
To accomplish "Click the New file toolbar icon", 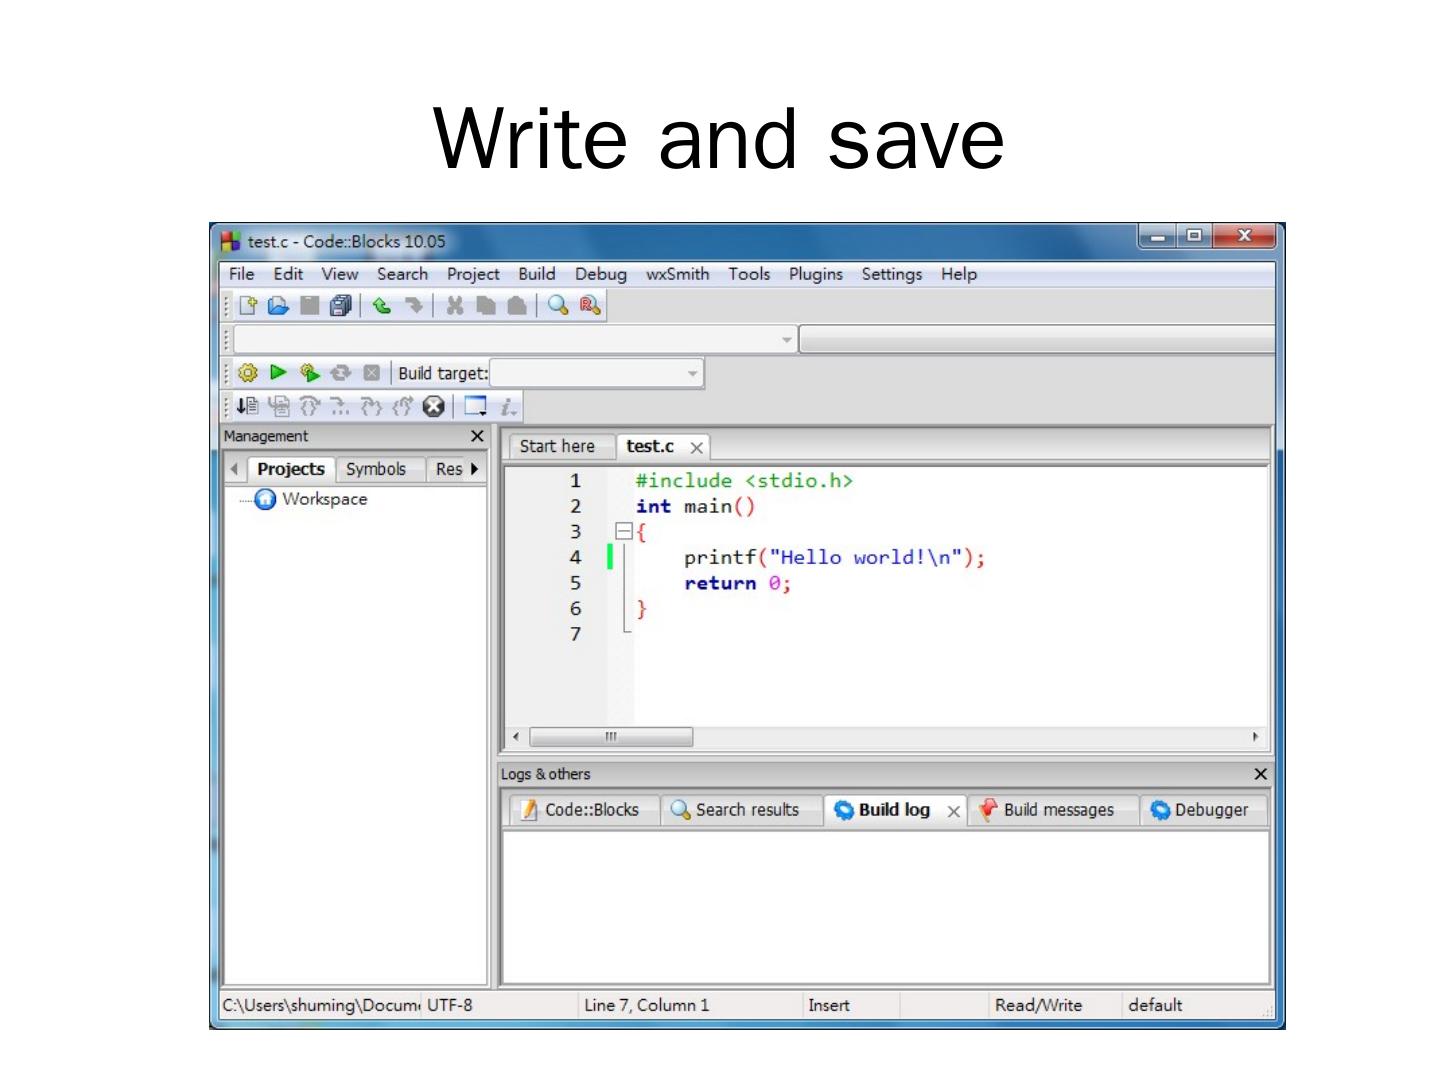I will coord(248,306).
